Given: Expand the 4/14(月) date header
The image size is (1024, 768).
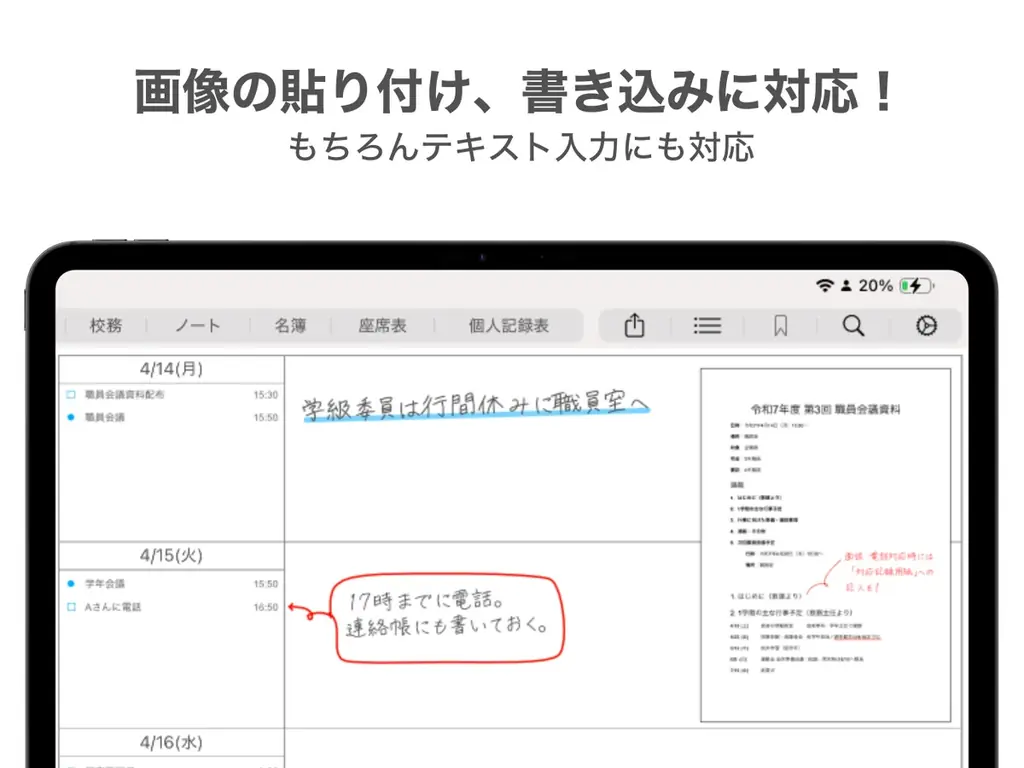Looking at the screenshot, I should [170, 369].
